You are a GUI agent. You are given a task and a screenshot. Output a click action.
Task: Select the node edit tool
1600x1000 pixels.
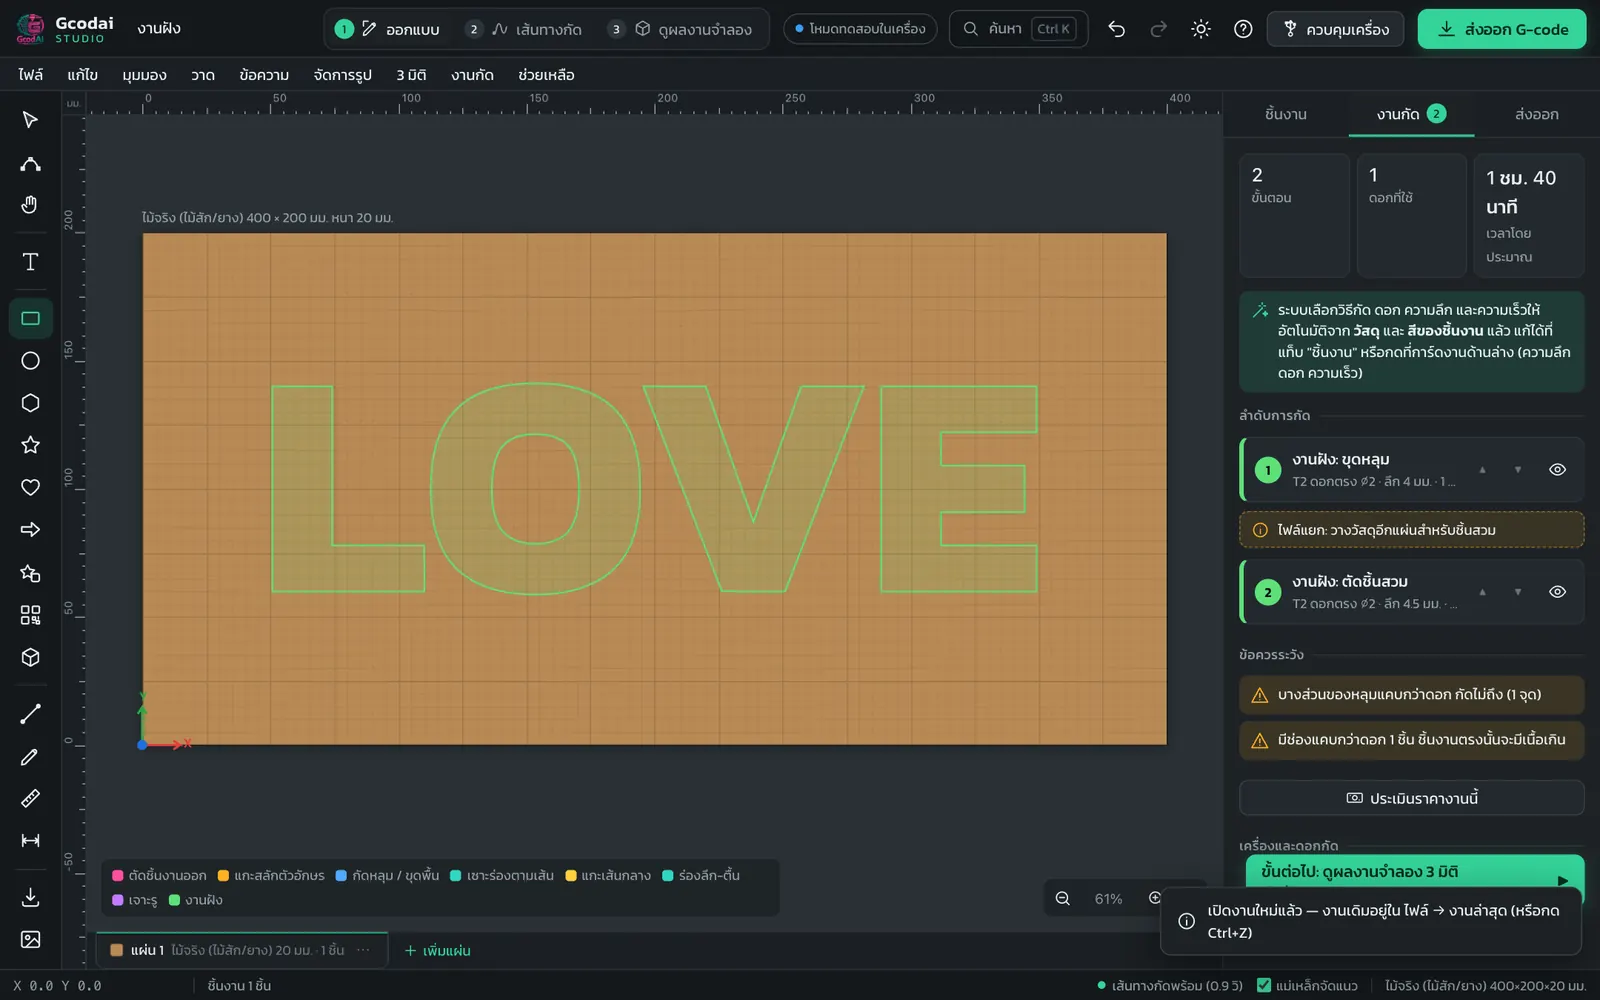(x=30, y=163)
